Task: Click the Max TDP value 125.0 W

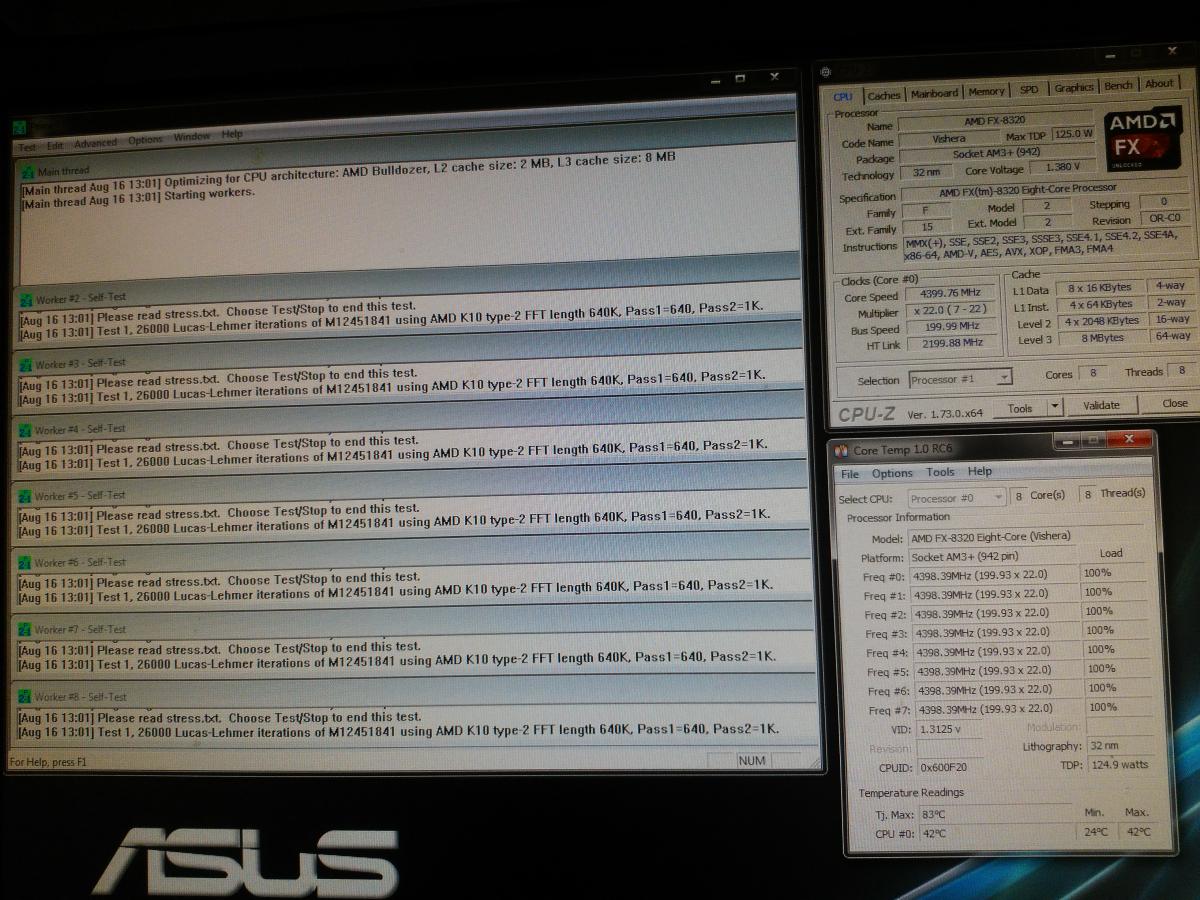Action: (x=1073, y=134)
